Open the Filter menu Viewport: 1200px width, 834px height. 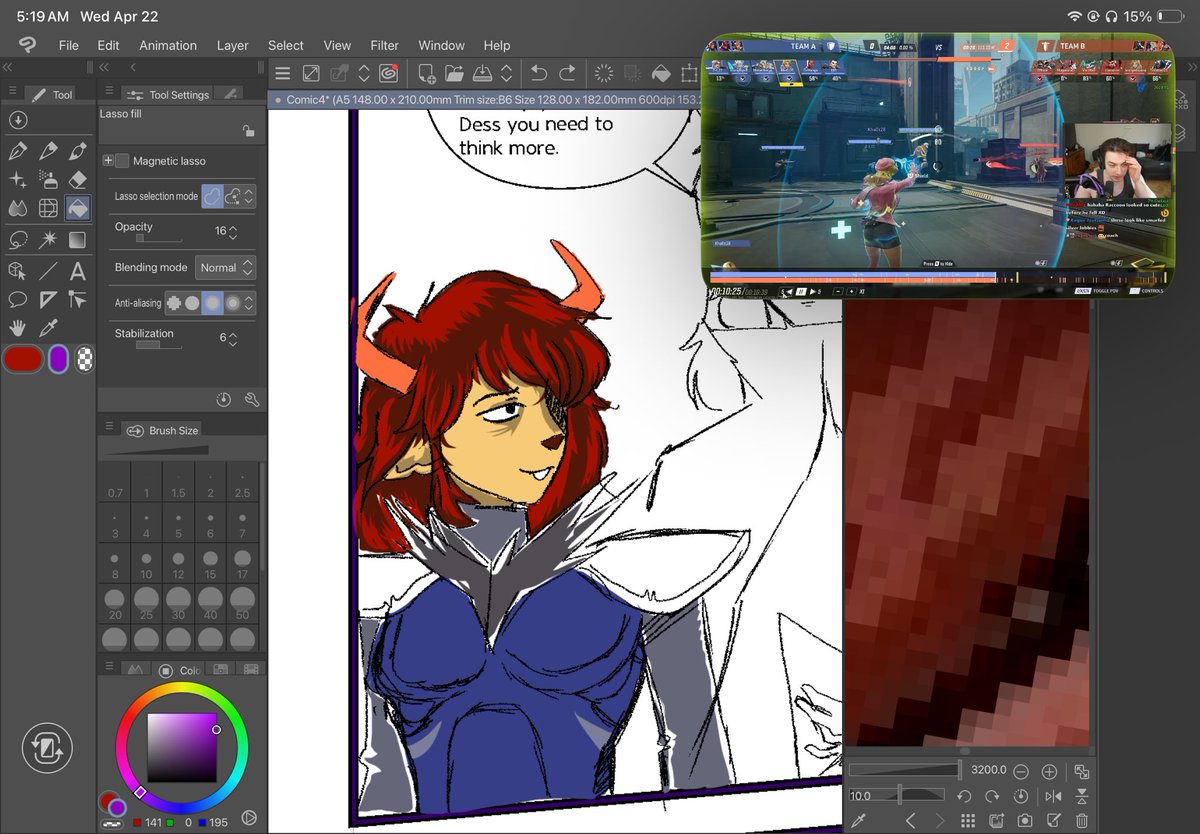(384, 45)
